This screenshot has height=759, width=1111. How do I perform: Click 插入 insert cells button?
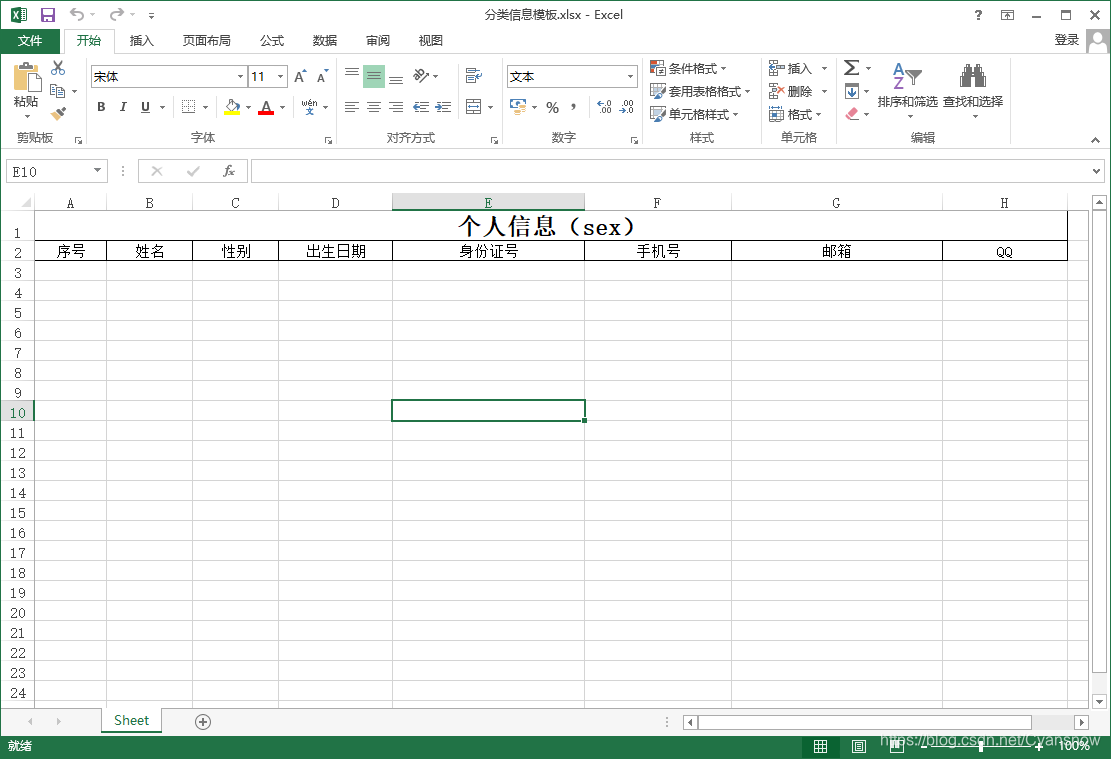click(x=790, y=69)
